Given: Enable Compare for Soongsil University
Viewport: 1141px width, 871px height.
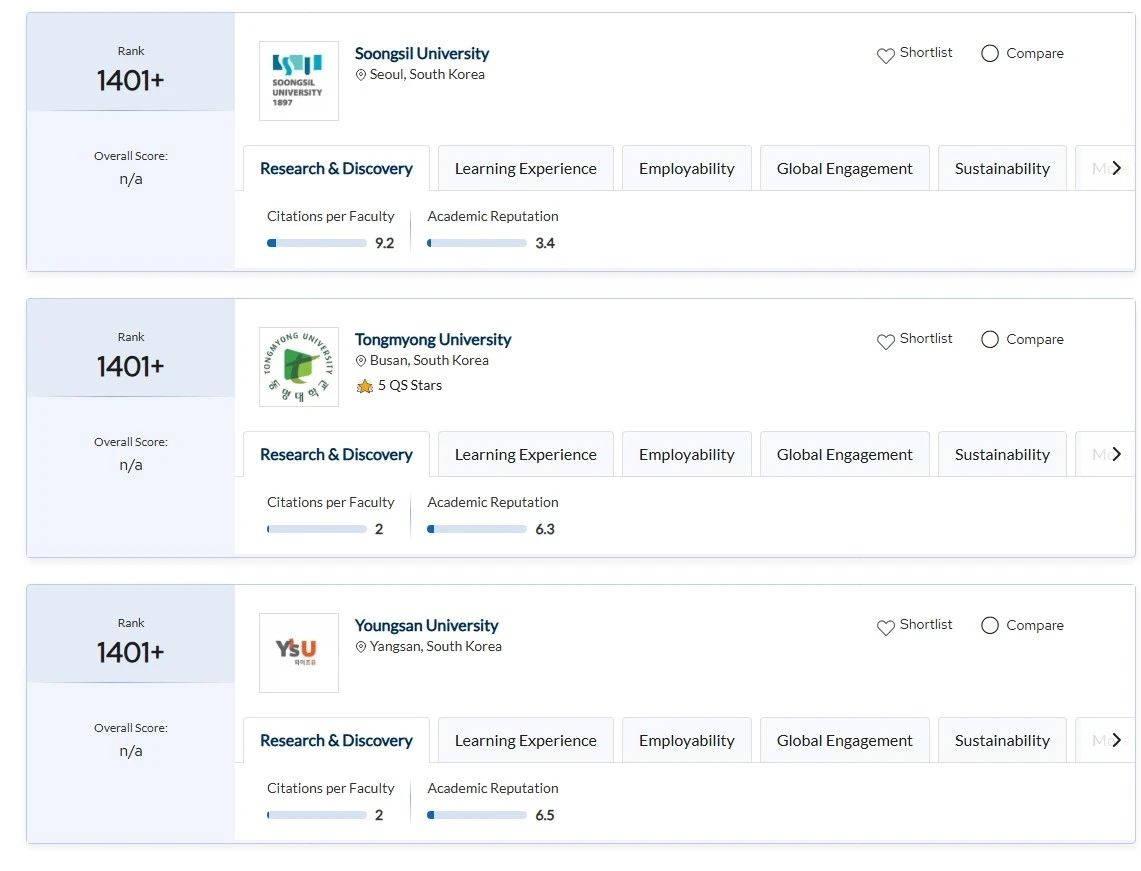Looking at the screenshot, I should pos(990,54).
